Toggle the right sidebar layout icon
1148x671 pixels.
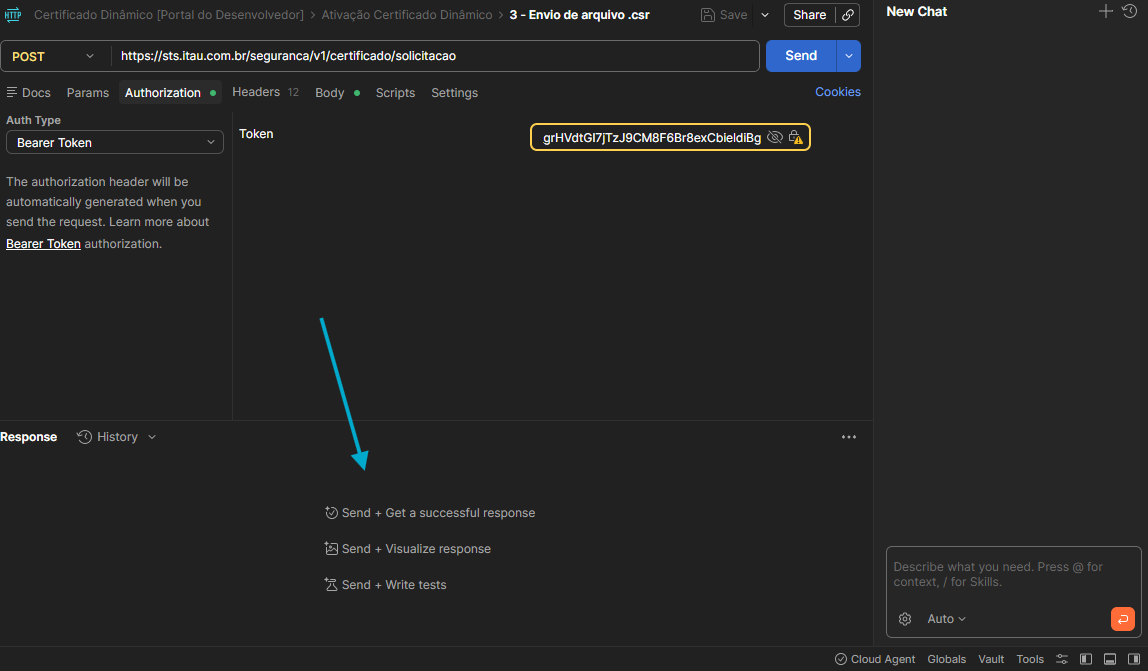coord(1133,659)
